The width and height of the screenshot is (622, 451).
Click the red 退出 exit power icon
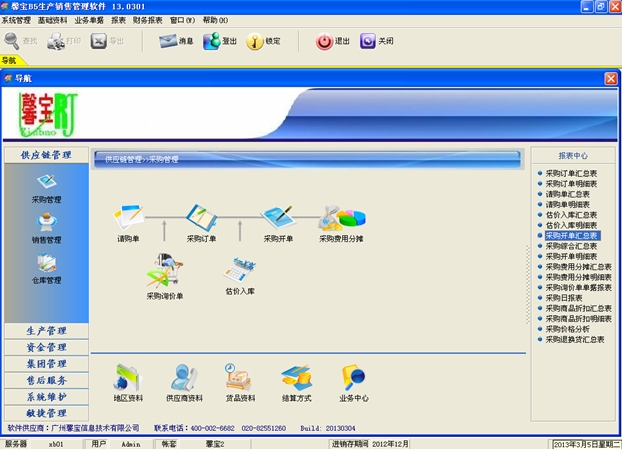tap(324, 41)
